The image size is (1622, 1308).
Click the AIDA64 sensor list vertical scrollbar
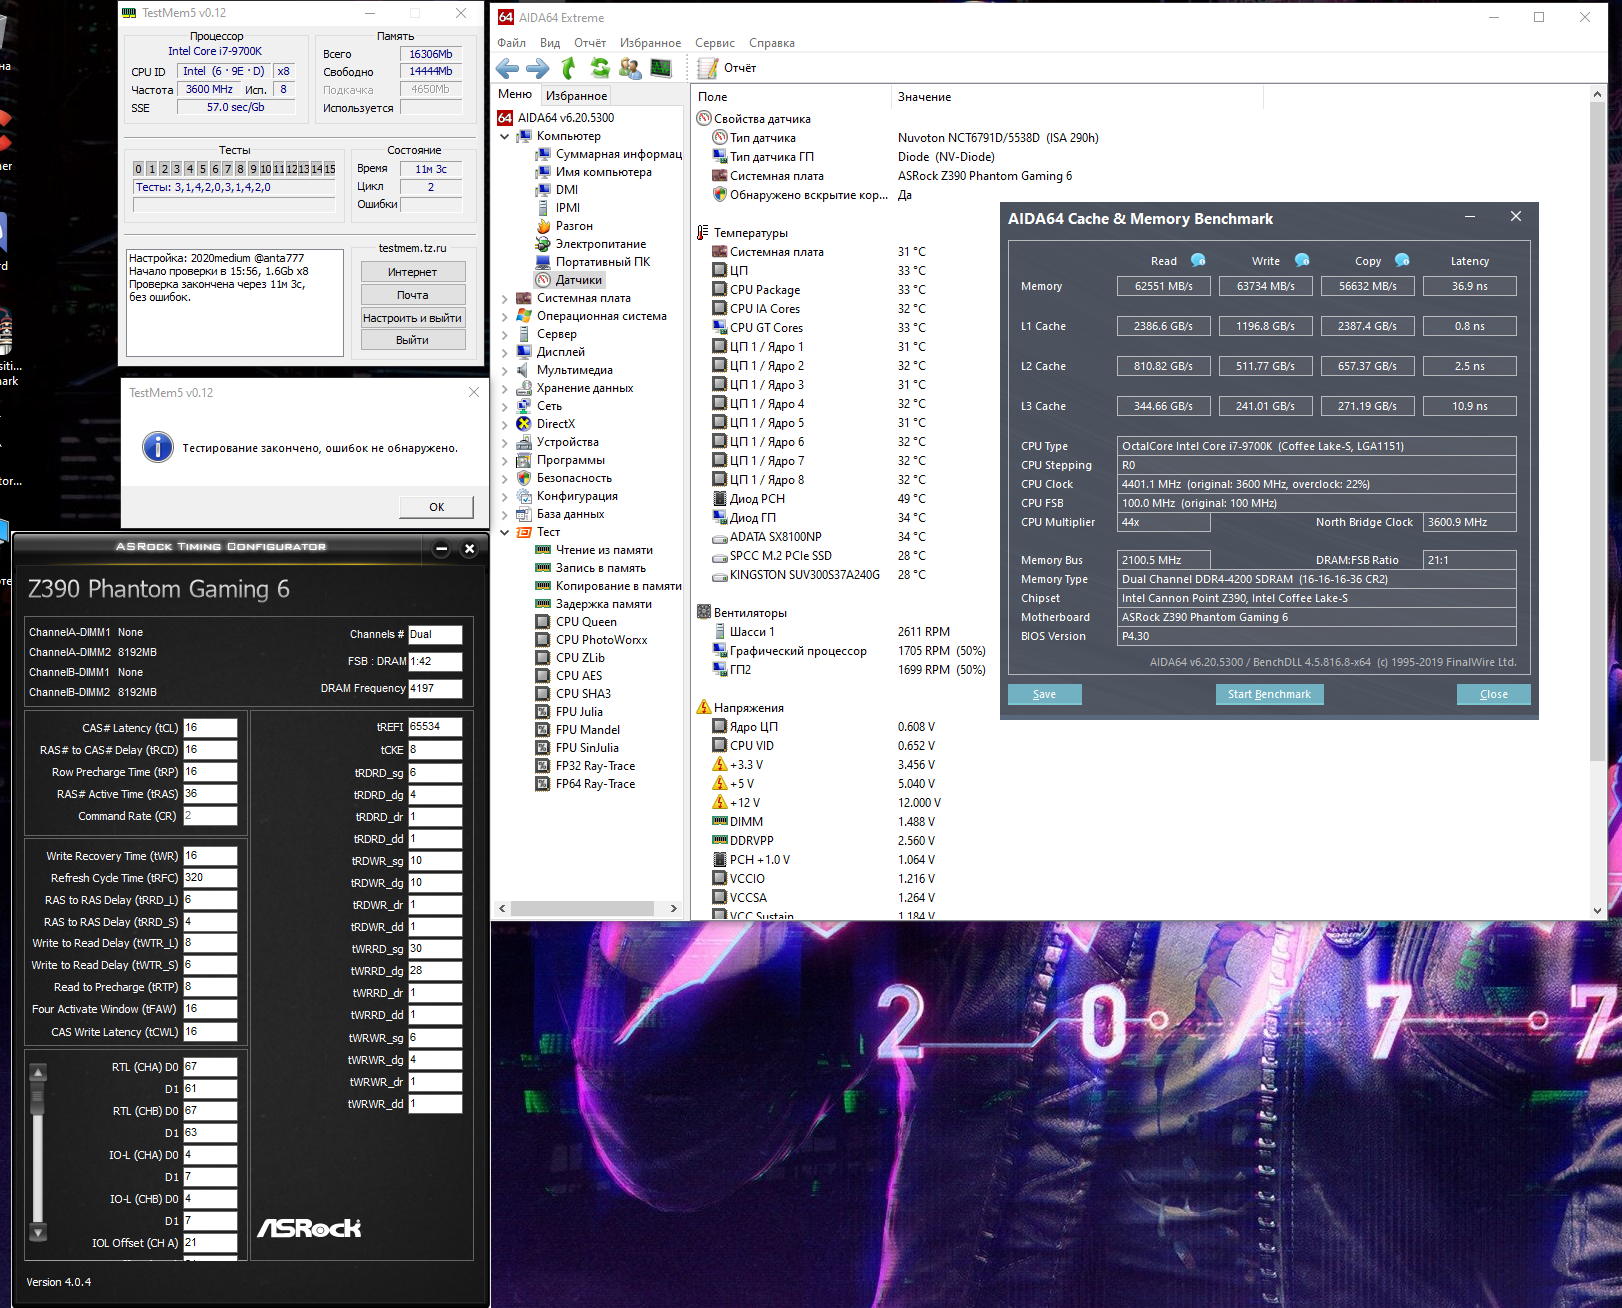[1597, 502]
